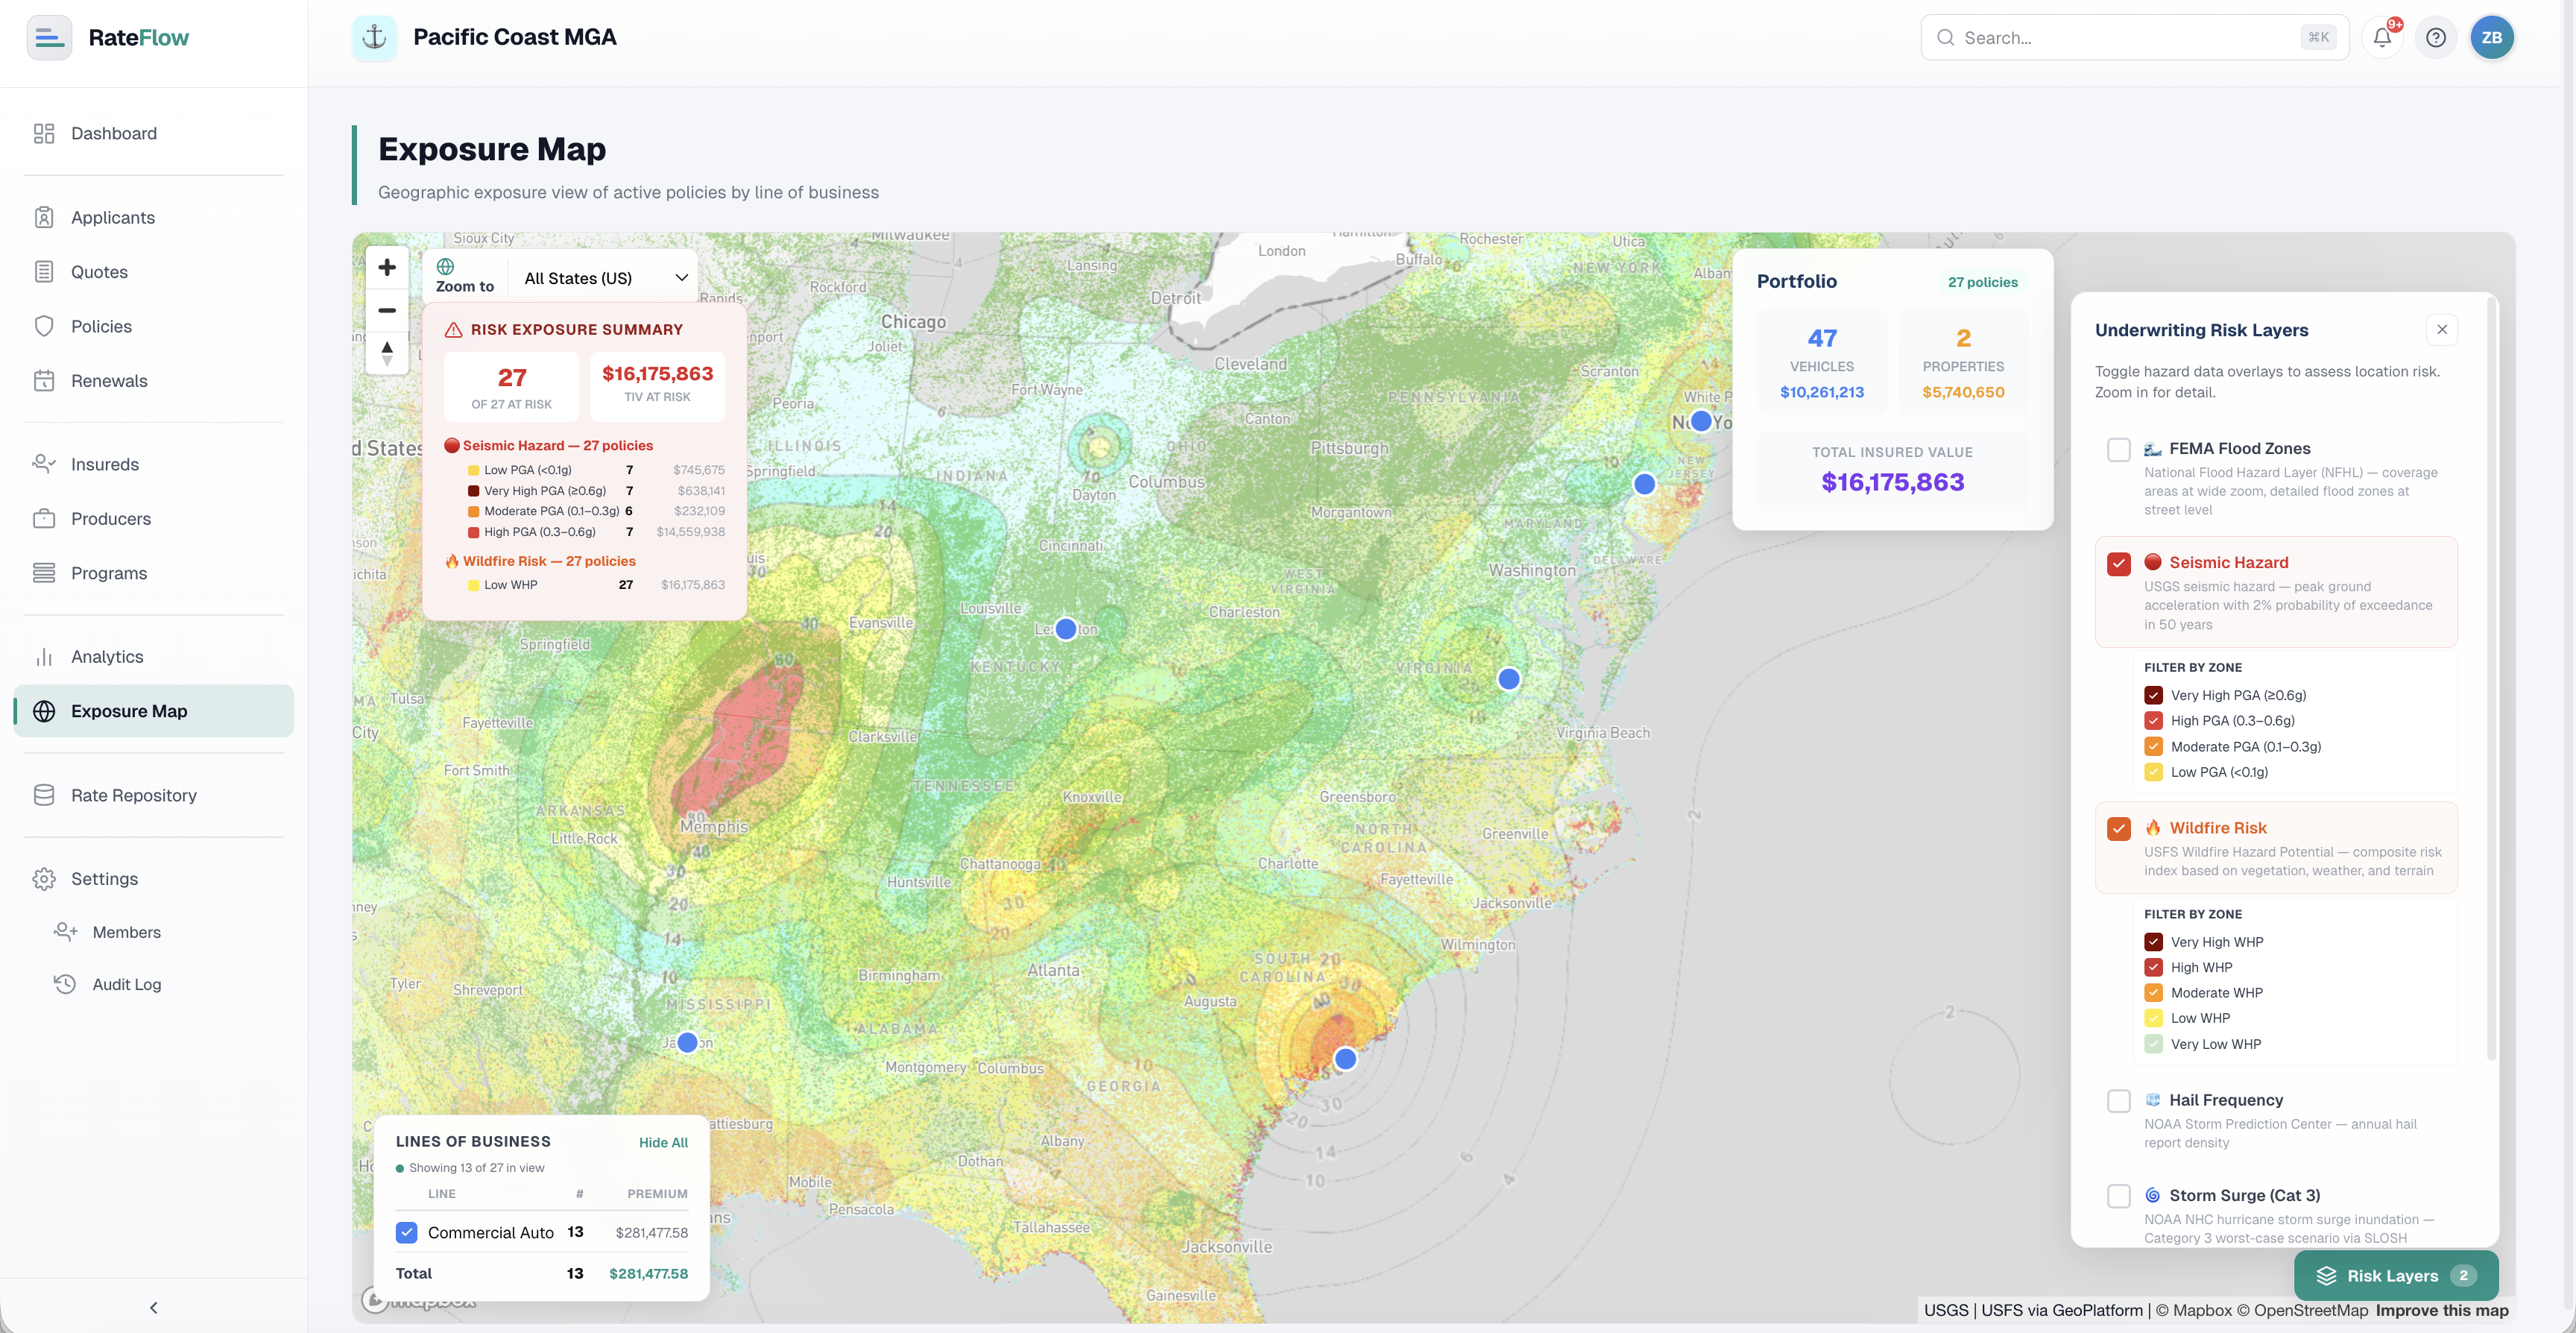The image size is (2576, 1333).
Task: Uncheck the High WHP zone filter
Action: coord(2153,967)
